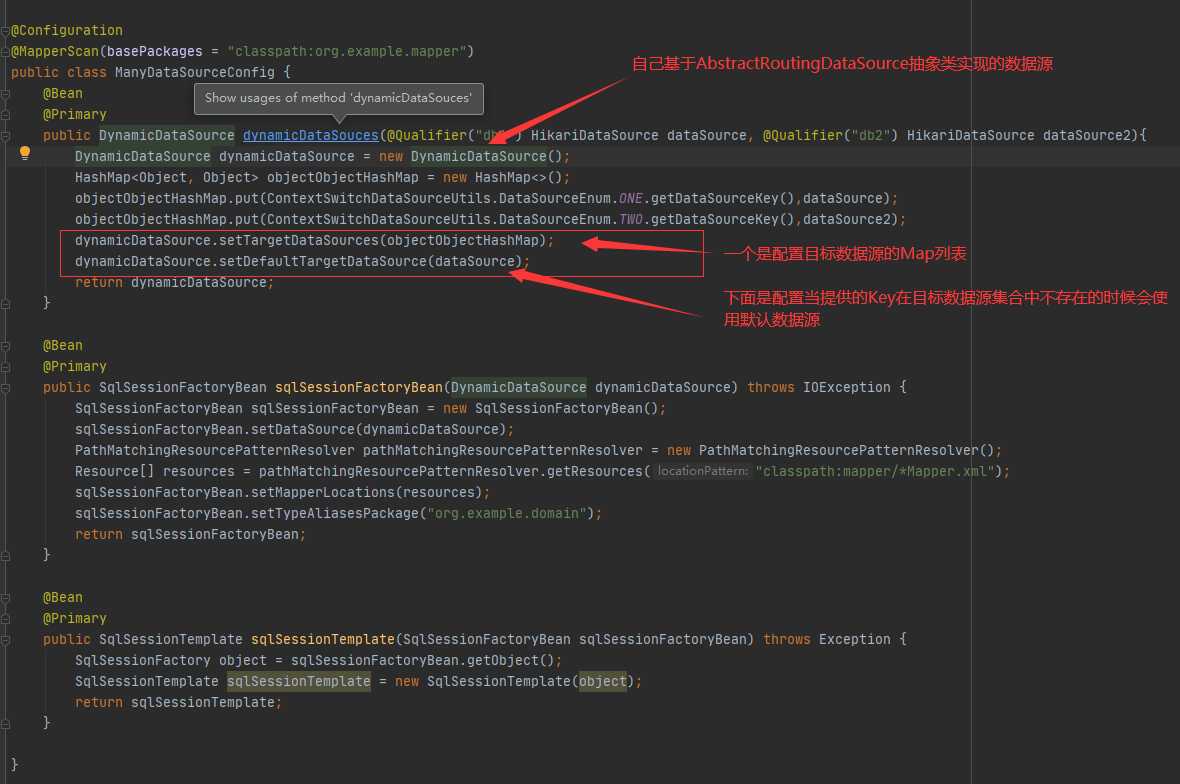Click the setTargetDataSources method call
Image resolution: width=1180 pixels, height=784 pixels.
click(x=299, y=240)
